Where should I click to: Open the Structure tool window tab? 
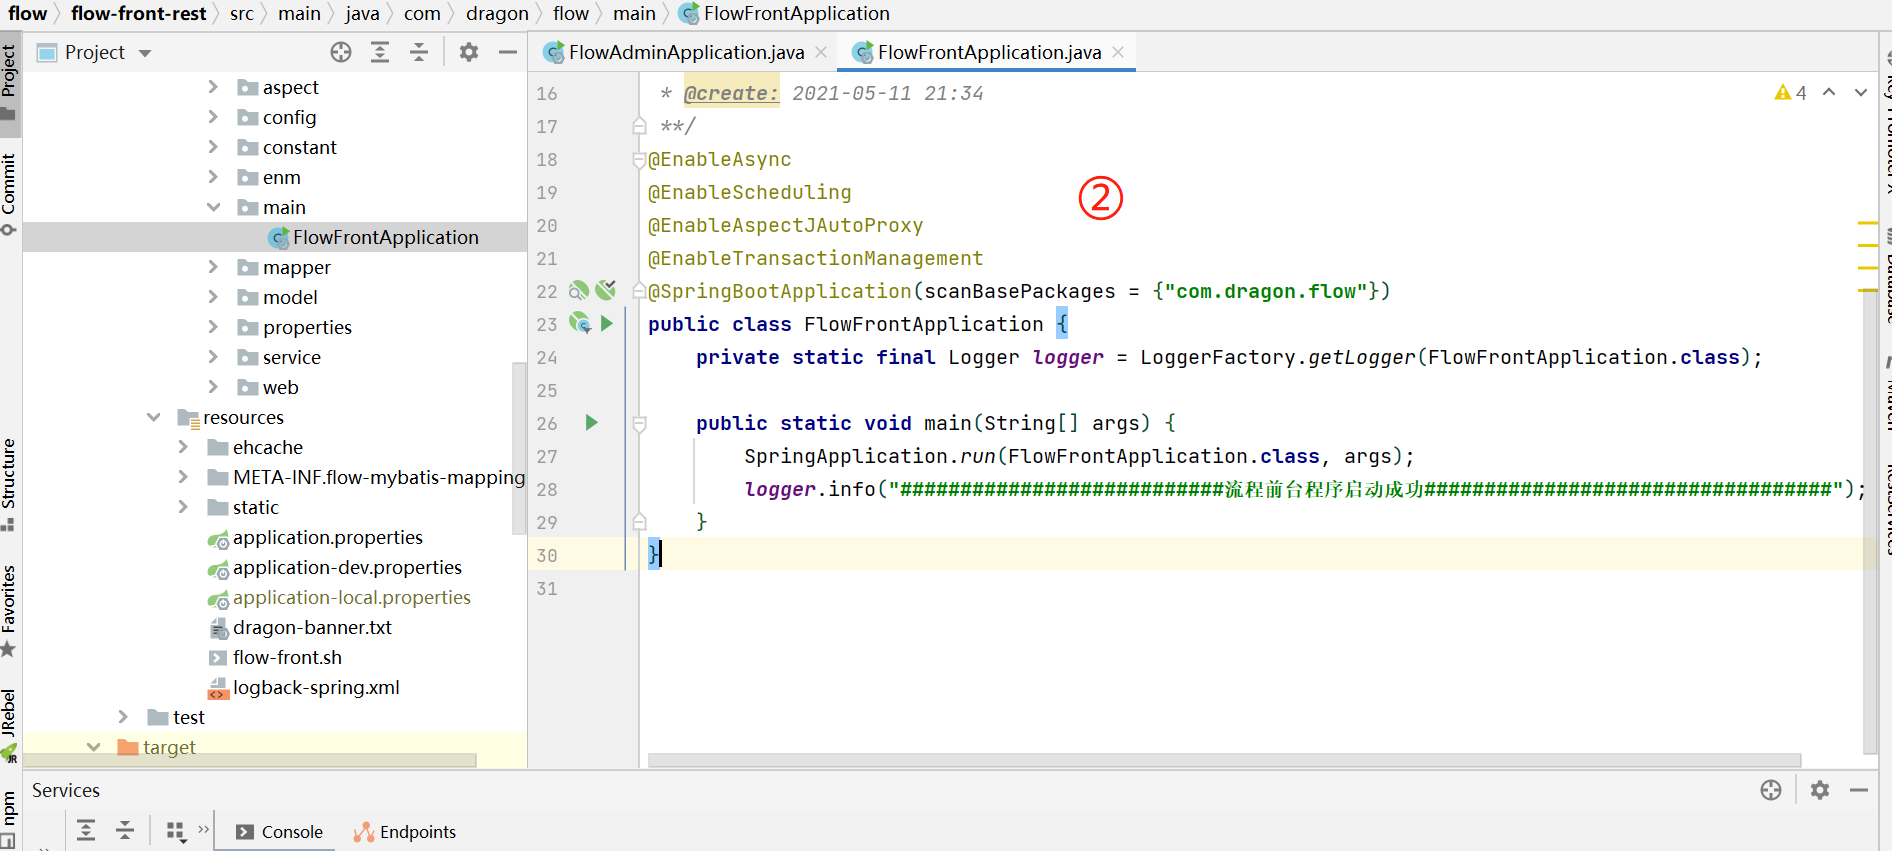point(9,483)
